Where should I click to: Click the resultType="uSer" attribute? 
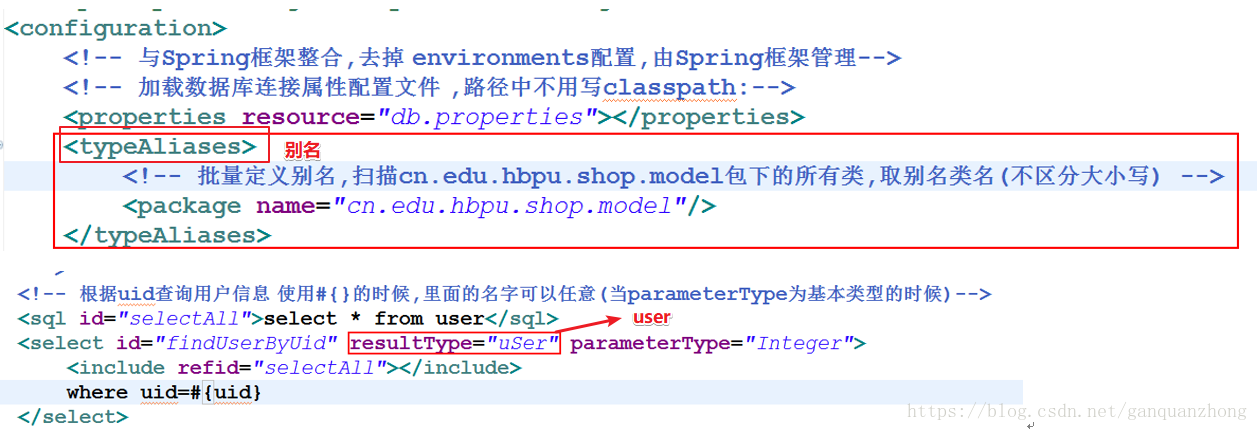click(x=455, y=344)
